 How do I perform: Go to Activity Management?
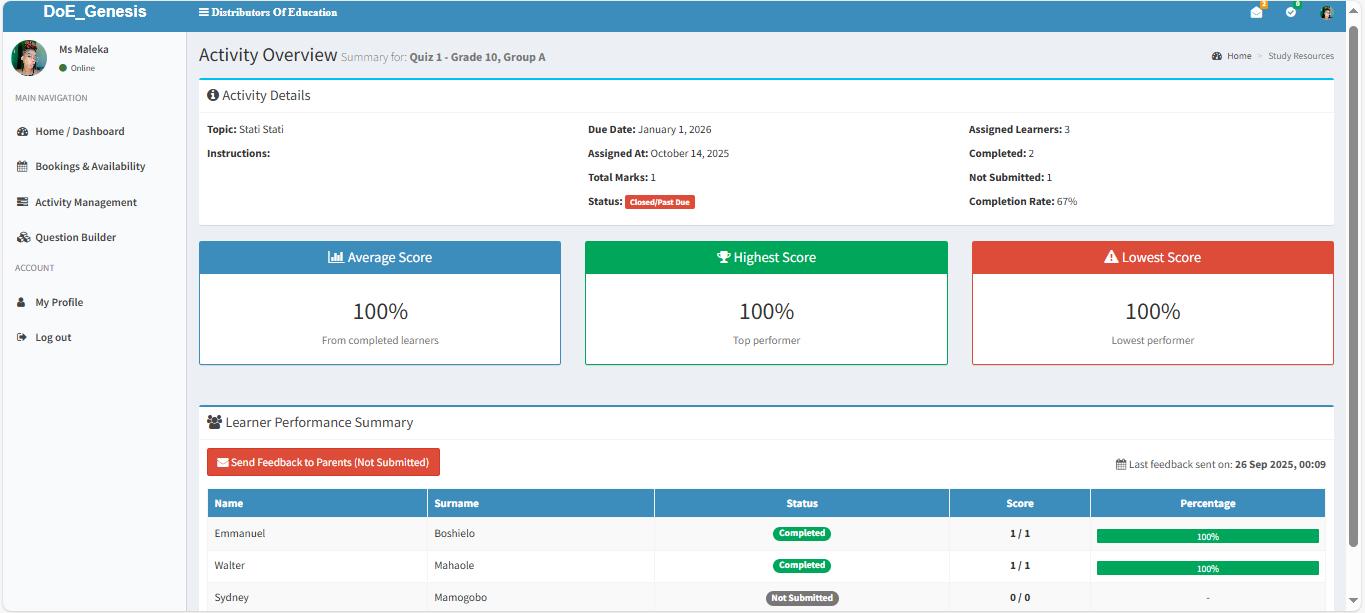pos(84,202)
